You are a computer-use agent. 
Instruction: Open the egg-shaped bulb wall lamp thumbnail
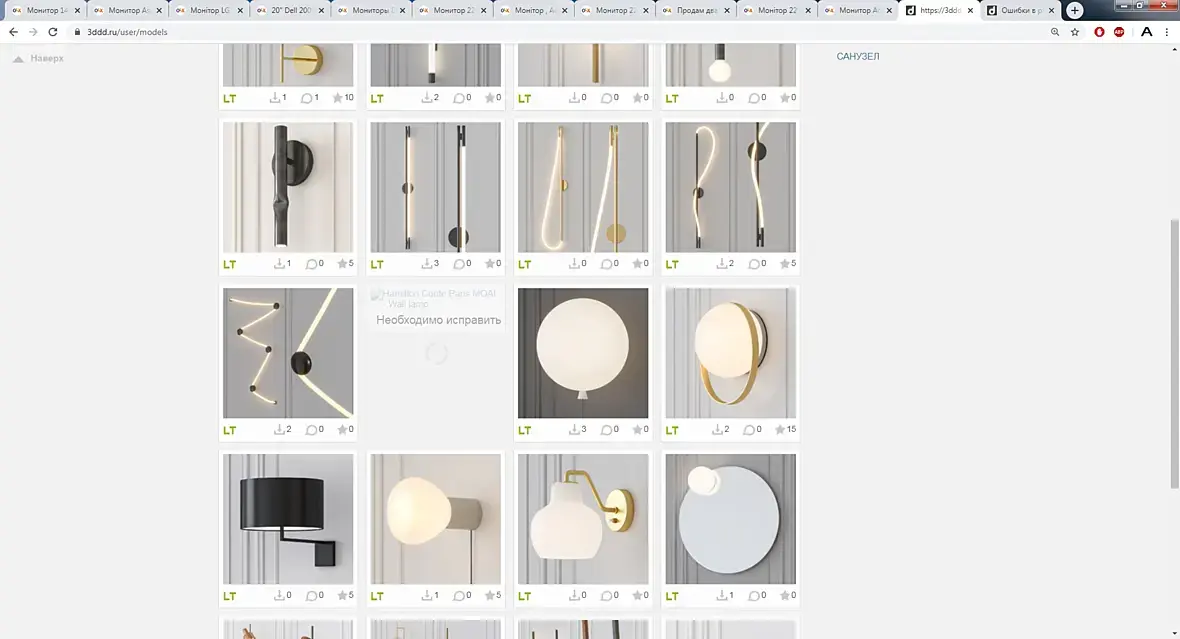pyautogui.click(x=435, y=519)
